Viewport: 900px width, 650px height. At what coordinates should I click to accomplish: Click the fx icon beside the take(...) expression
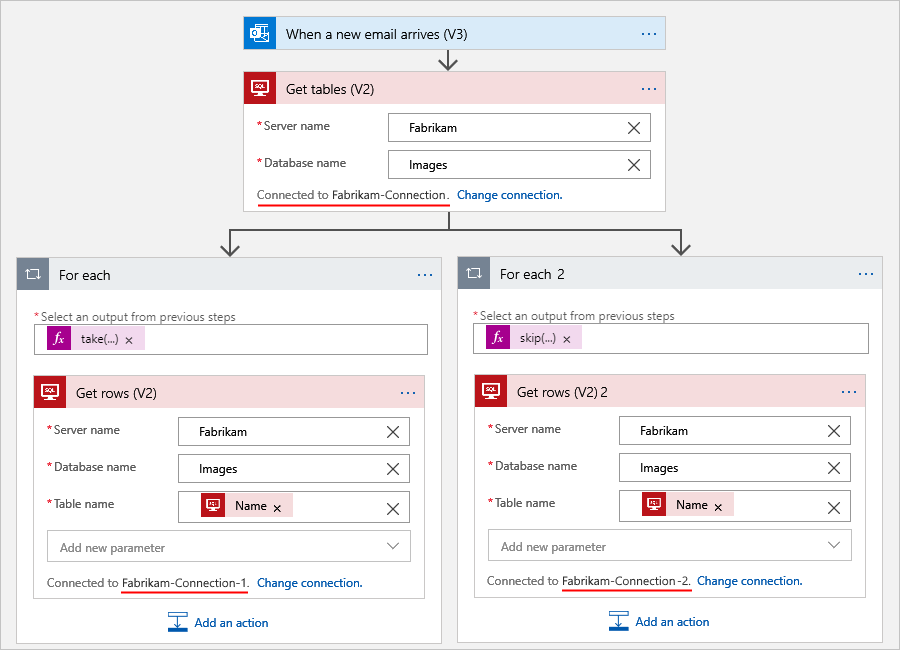pyautogui.click(x=57, y=338)
